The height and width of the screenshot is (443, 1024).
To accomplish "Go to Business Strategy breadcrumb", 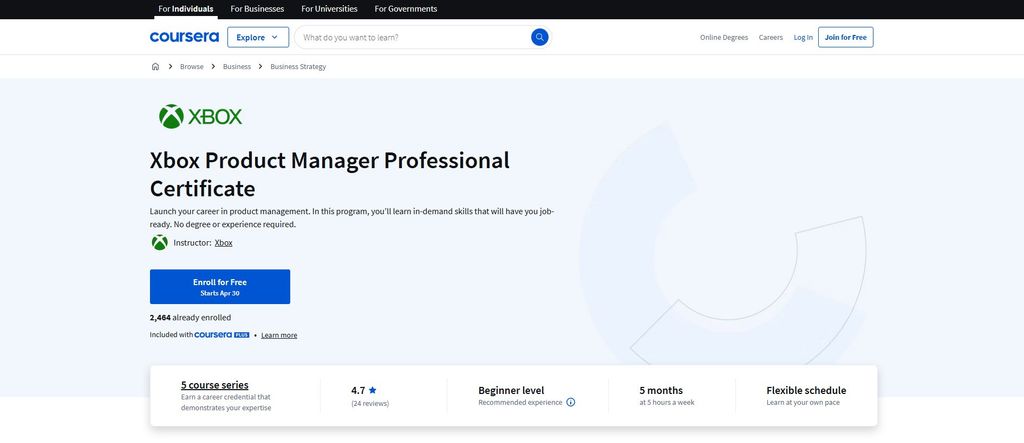I will [x=298, y=67].
